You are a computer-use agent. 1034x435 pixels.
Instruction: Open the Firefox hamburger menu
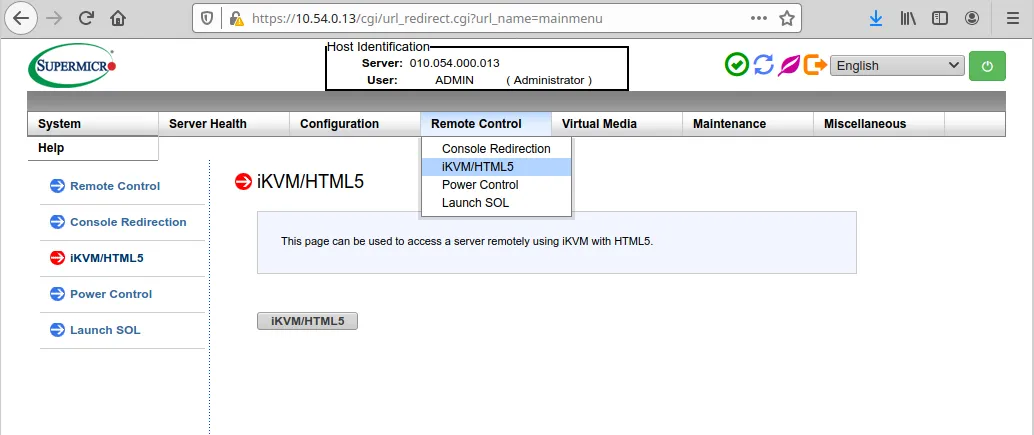pyautogui.click(x=1010, y=18)
